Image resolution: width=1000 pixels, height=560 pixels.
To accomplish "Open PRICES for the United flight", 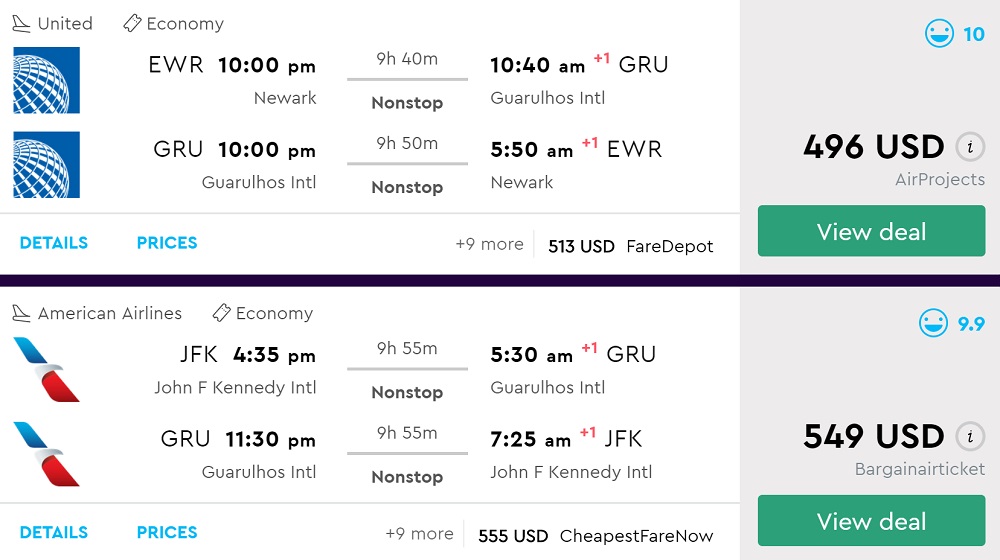I will tap(167, 243).
